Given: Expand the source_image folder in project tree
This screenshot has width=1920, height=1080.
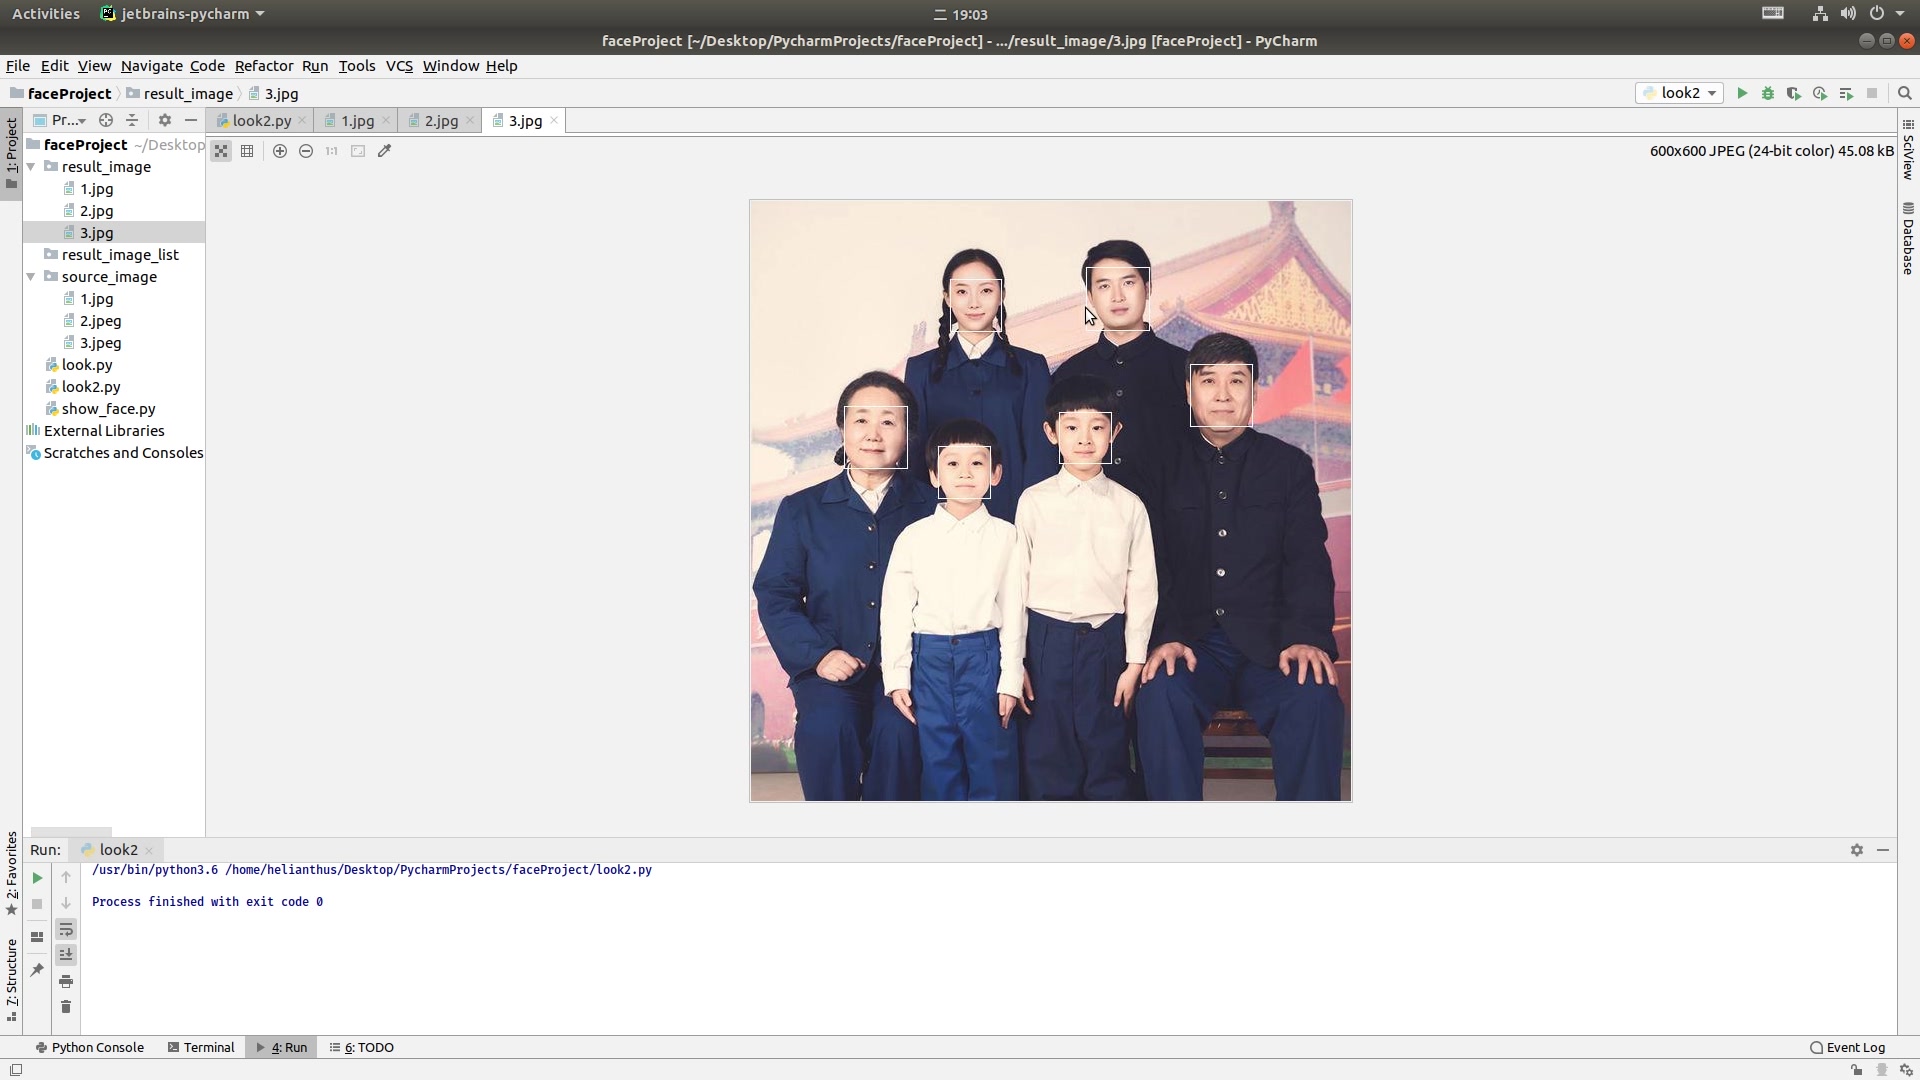Looking at the screenshot, I should pos(29,277).
